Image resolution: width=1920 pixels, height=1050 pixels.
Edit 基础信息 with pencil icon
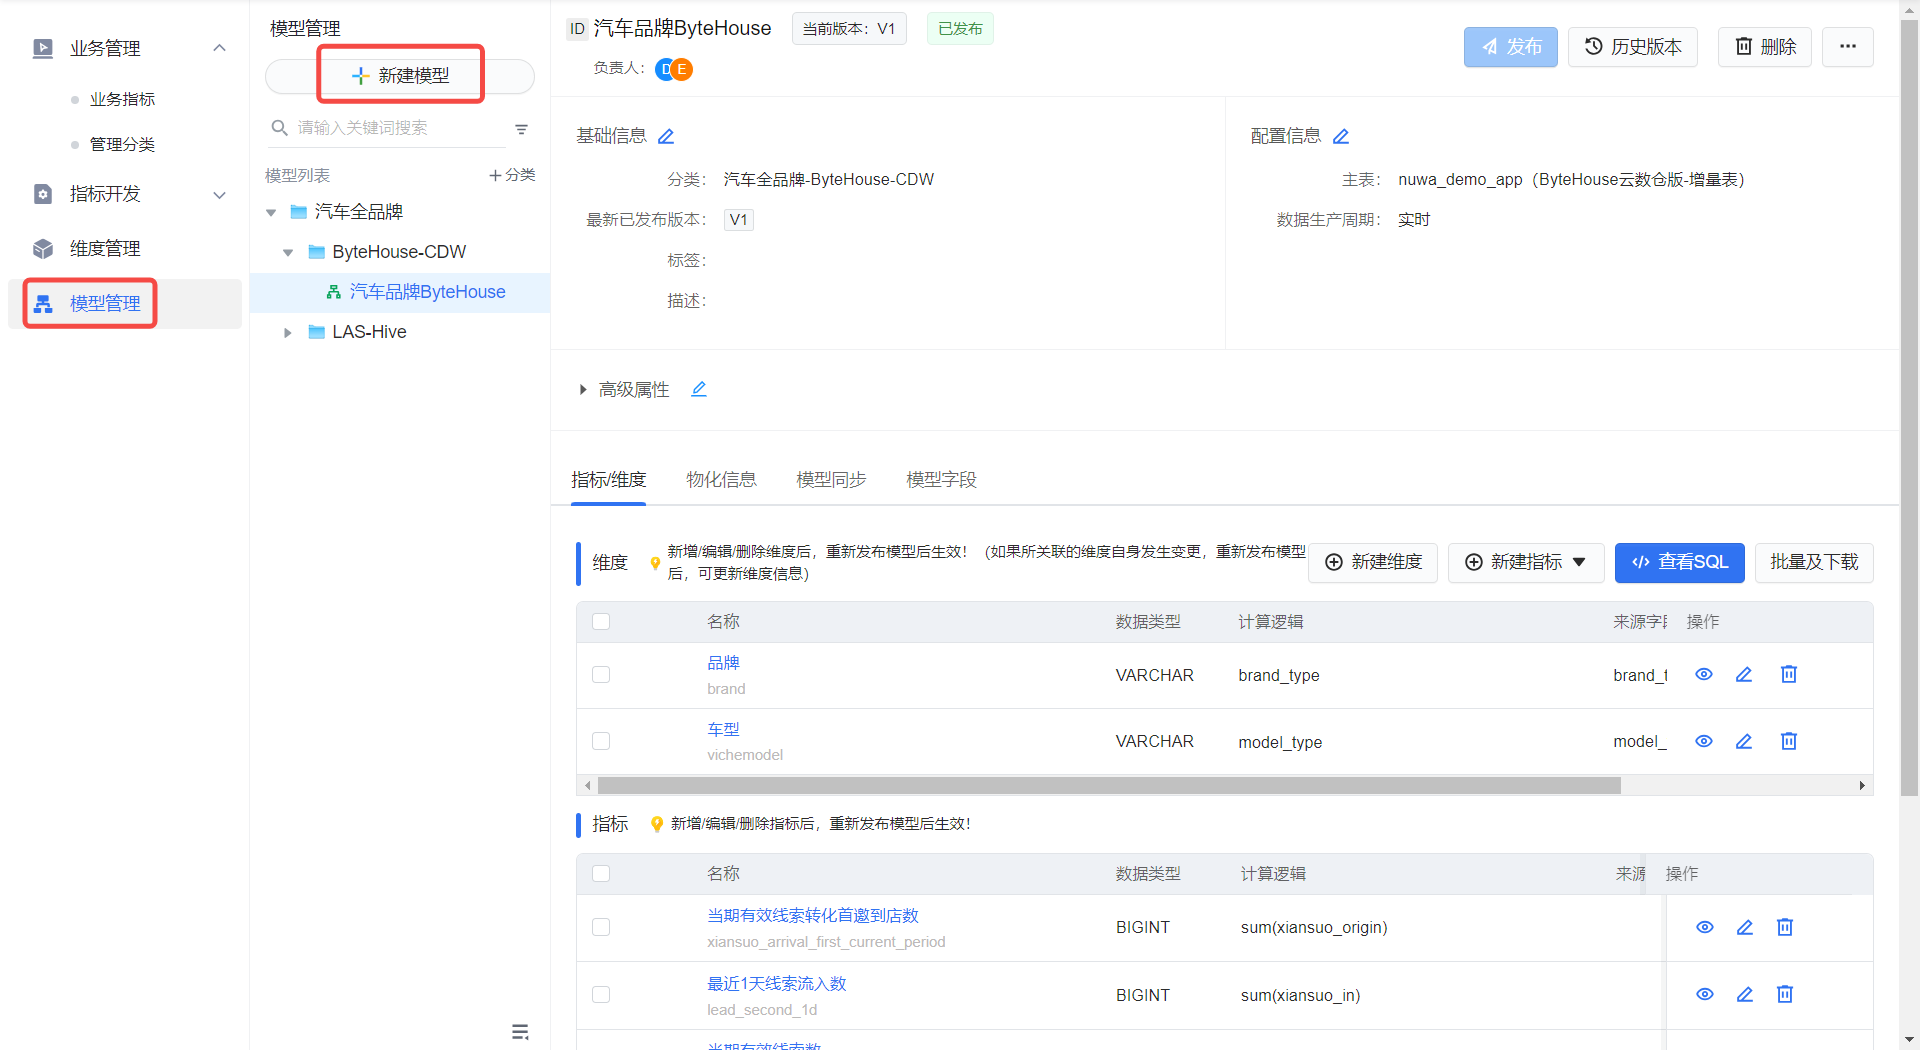point(666,136)
